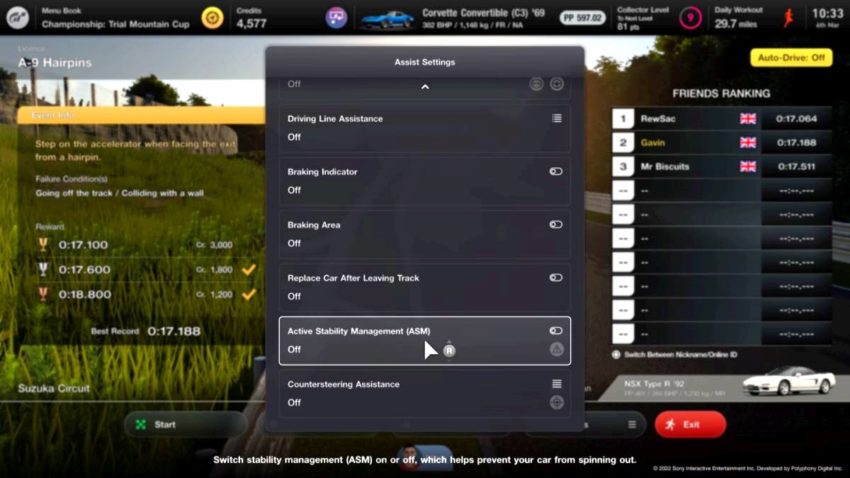This screenshot has height=478, width=850.
Task: Click the purple garage icon beside Credits
Action: click(x=337, y=18)
